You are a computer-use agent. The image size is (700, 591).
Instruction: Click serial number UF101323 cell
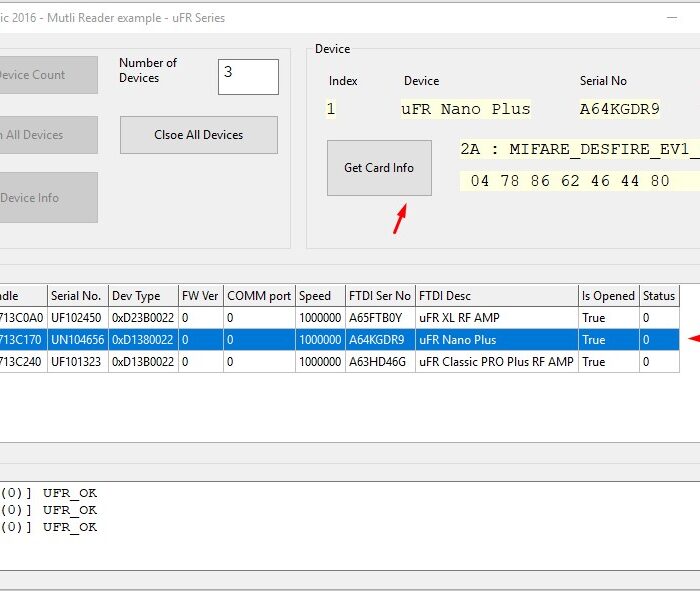pyautogui.click(x=78, y=362)
